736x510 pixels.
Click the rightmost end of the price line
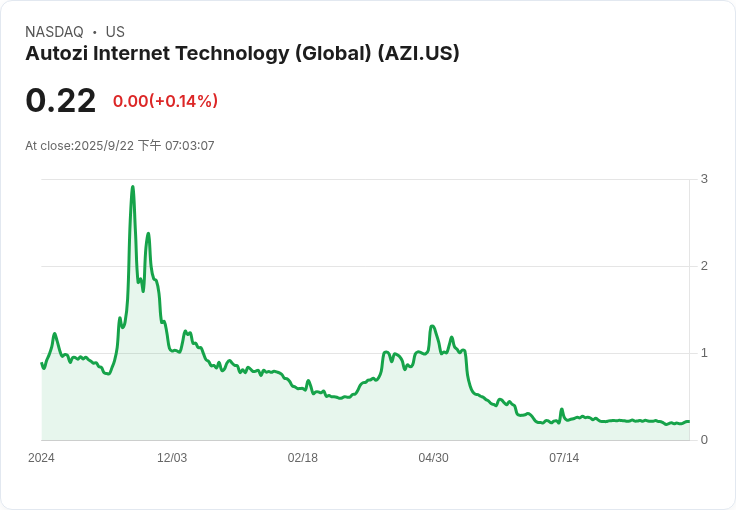689,421
